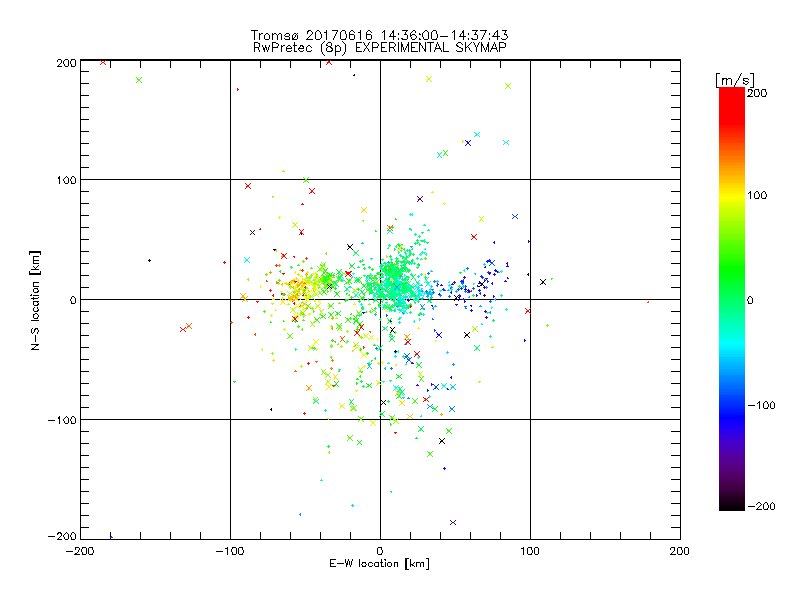The width and height of the screenshot is (800, 600).
Task: Click the isolated purple X marker near the plot bottom
Action: coord(453,522)
